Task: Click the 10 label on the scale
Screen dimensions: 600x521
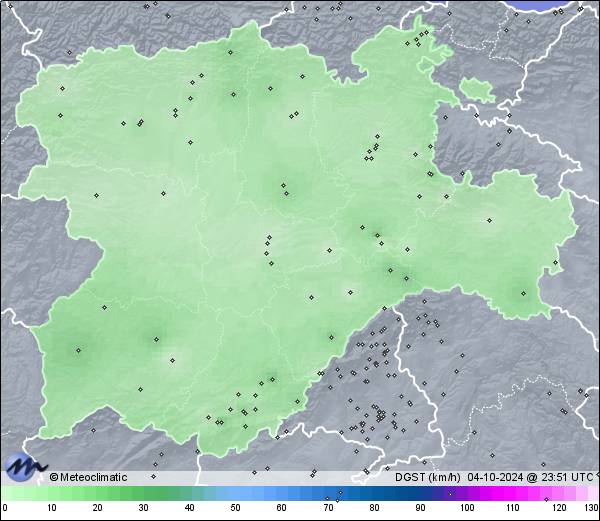Action: pyautogui.click(x=52, y=508)
